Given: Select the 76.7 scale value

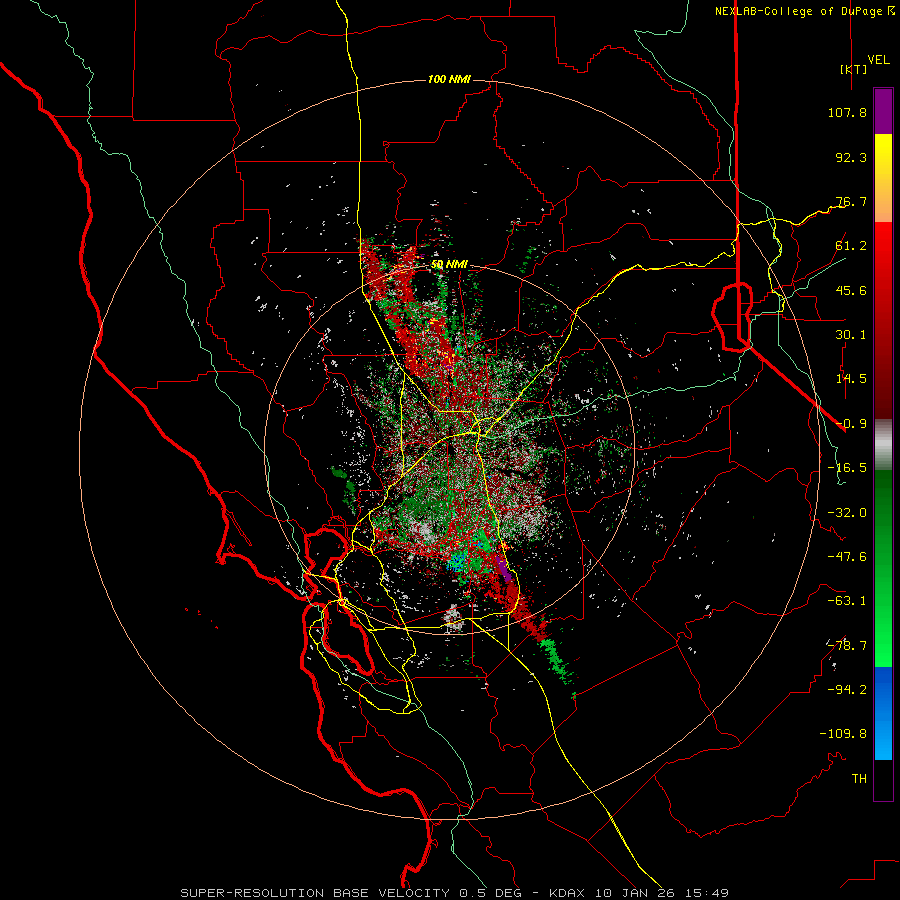Looking at the screenshot, I should [x=851, y=201].
